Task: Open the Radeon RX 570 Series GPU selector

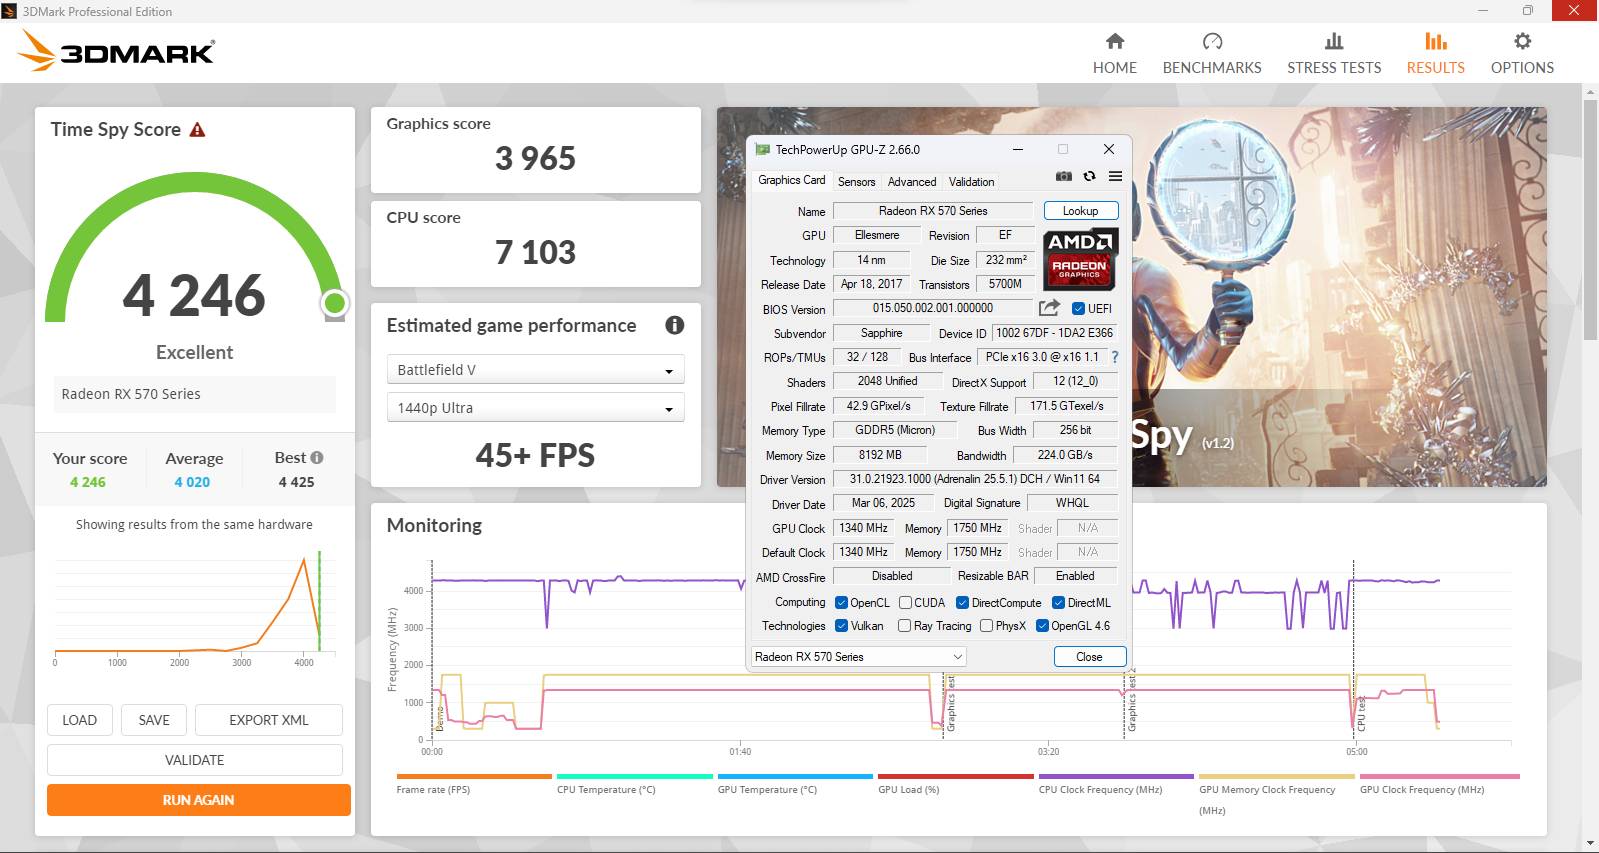Action: click(859, 657)
